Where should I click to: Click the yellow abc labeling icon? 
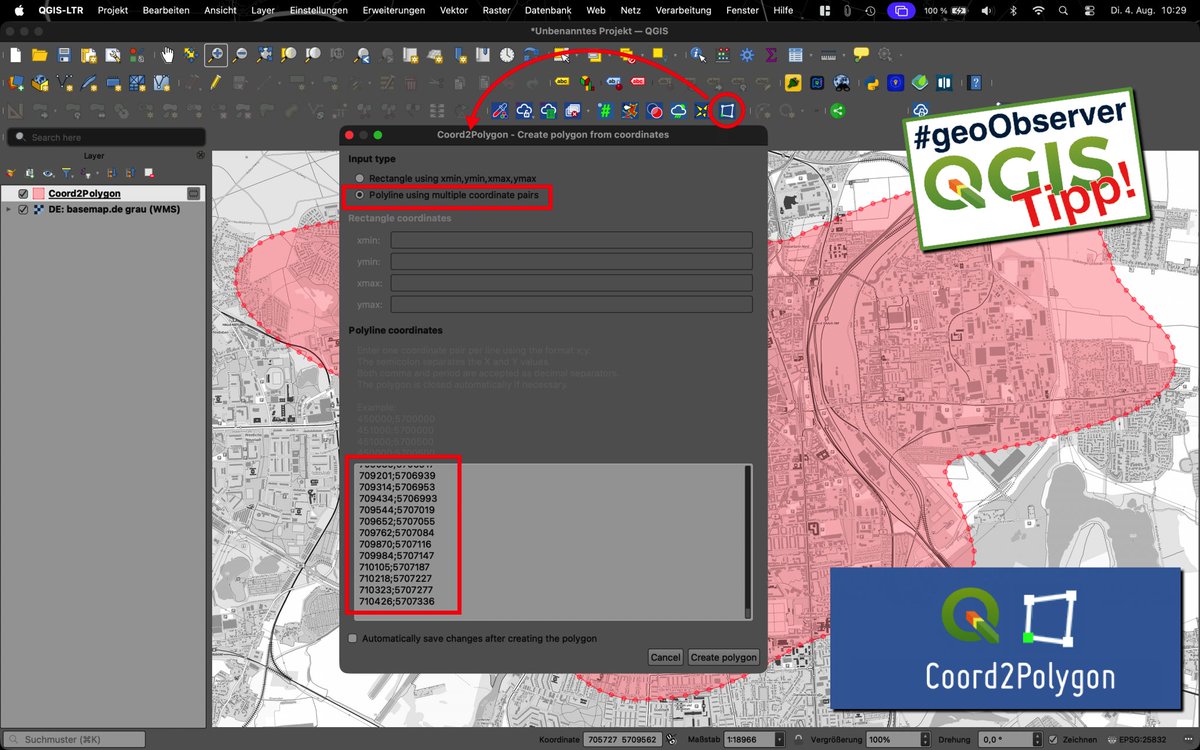[562, 82]
